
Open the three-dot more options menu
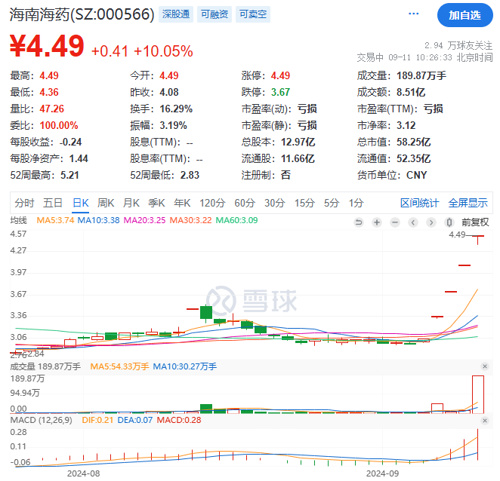(413, 14)
